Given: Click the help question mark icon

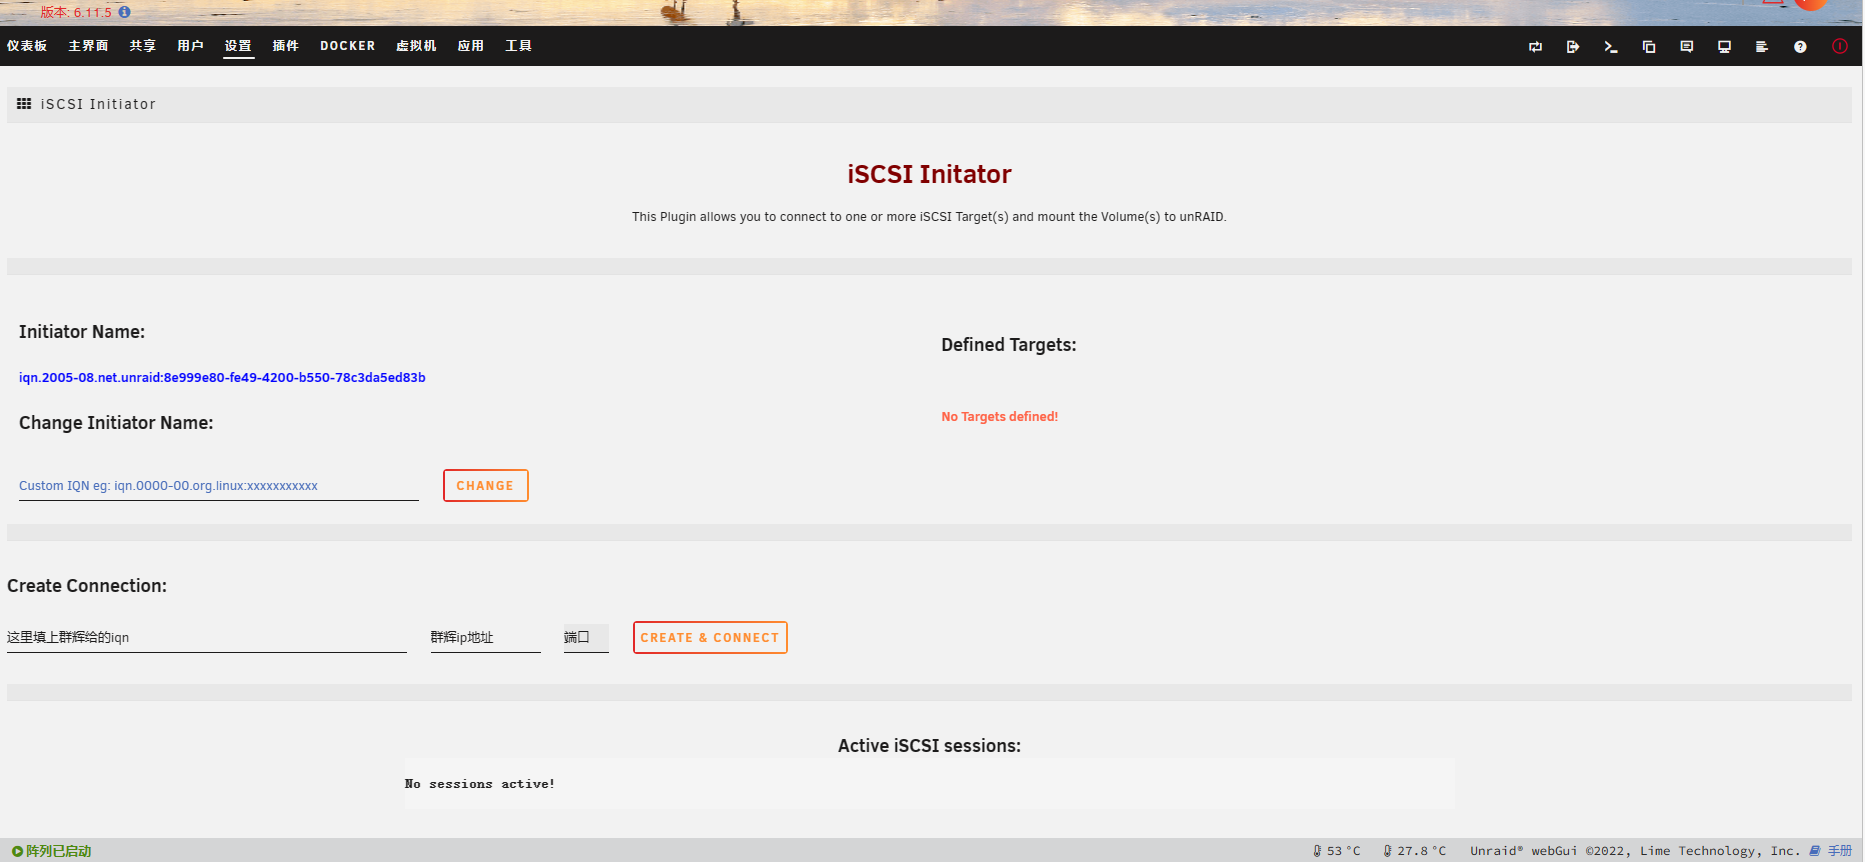Looking at the screenshot, I should pos(1800,47).
